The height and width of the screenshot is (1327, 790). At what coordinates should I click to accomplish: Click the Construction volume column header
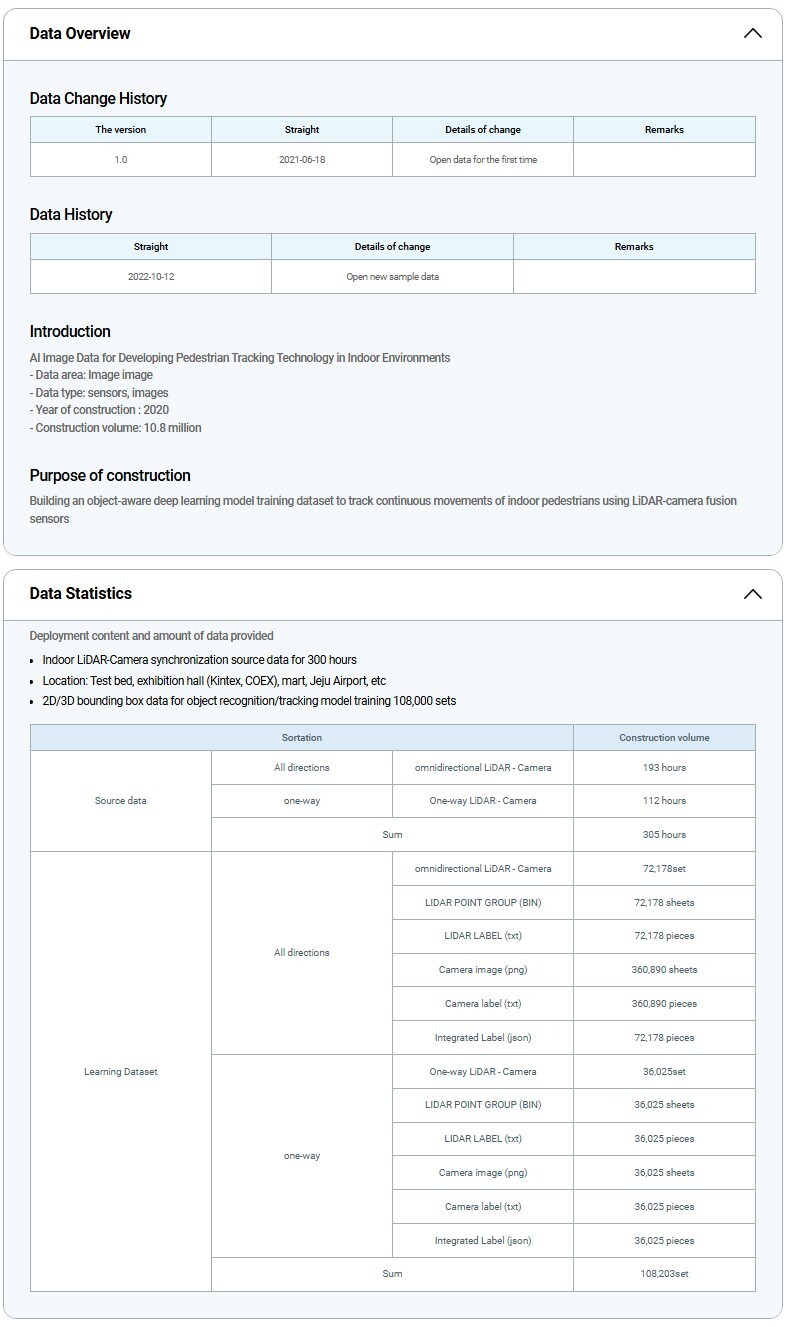[x=664, y=737]
